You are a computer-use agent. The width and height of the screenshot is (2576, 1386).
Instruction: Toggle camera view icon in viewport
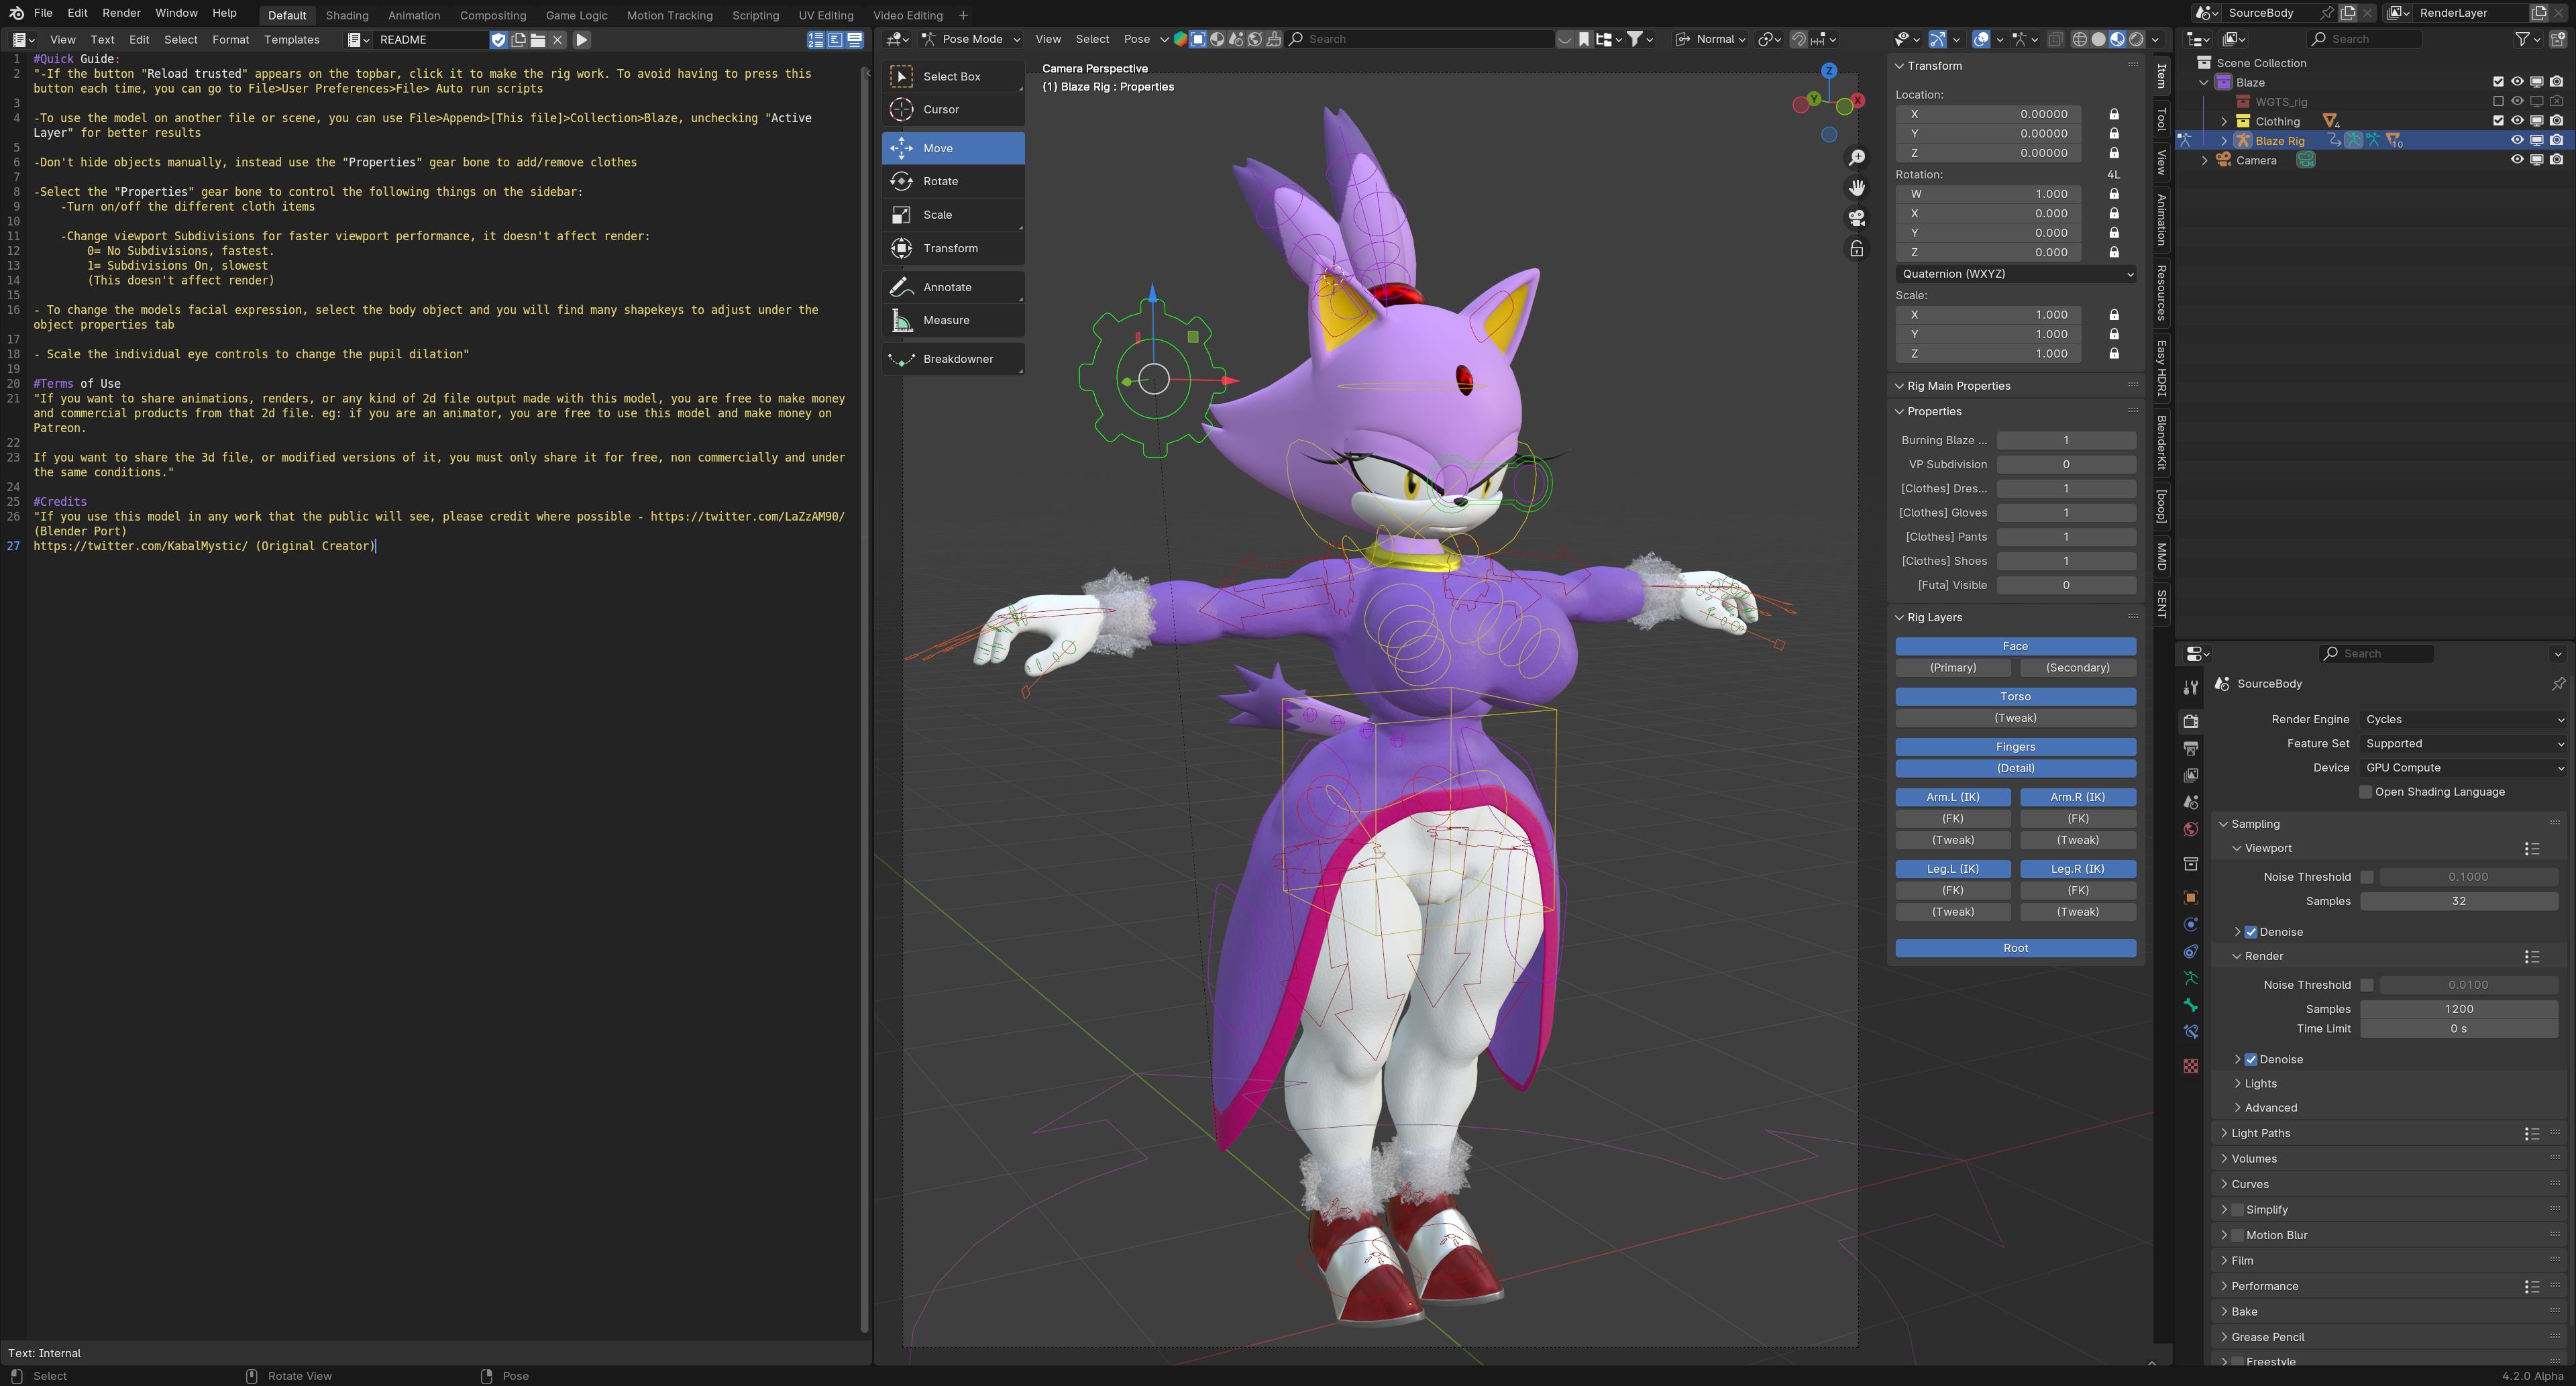1856,218
